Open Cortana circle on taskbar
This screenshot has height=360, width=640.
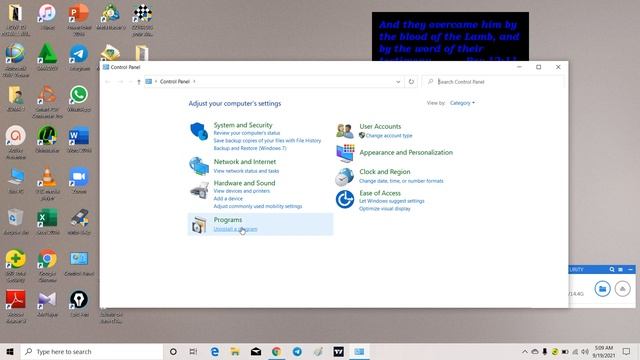(x=173, y=351)
